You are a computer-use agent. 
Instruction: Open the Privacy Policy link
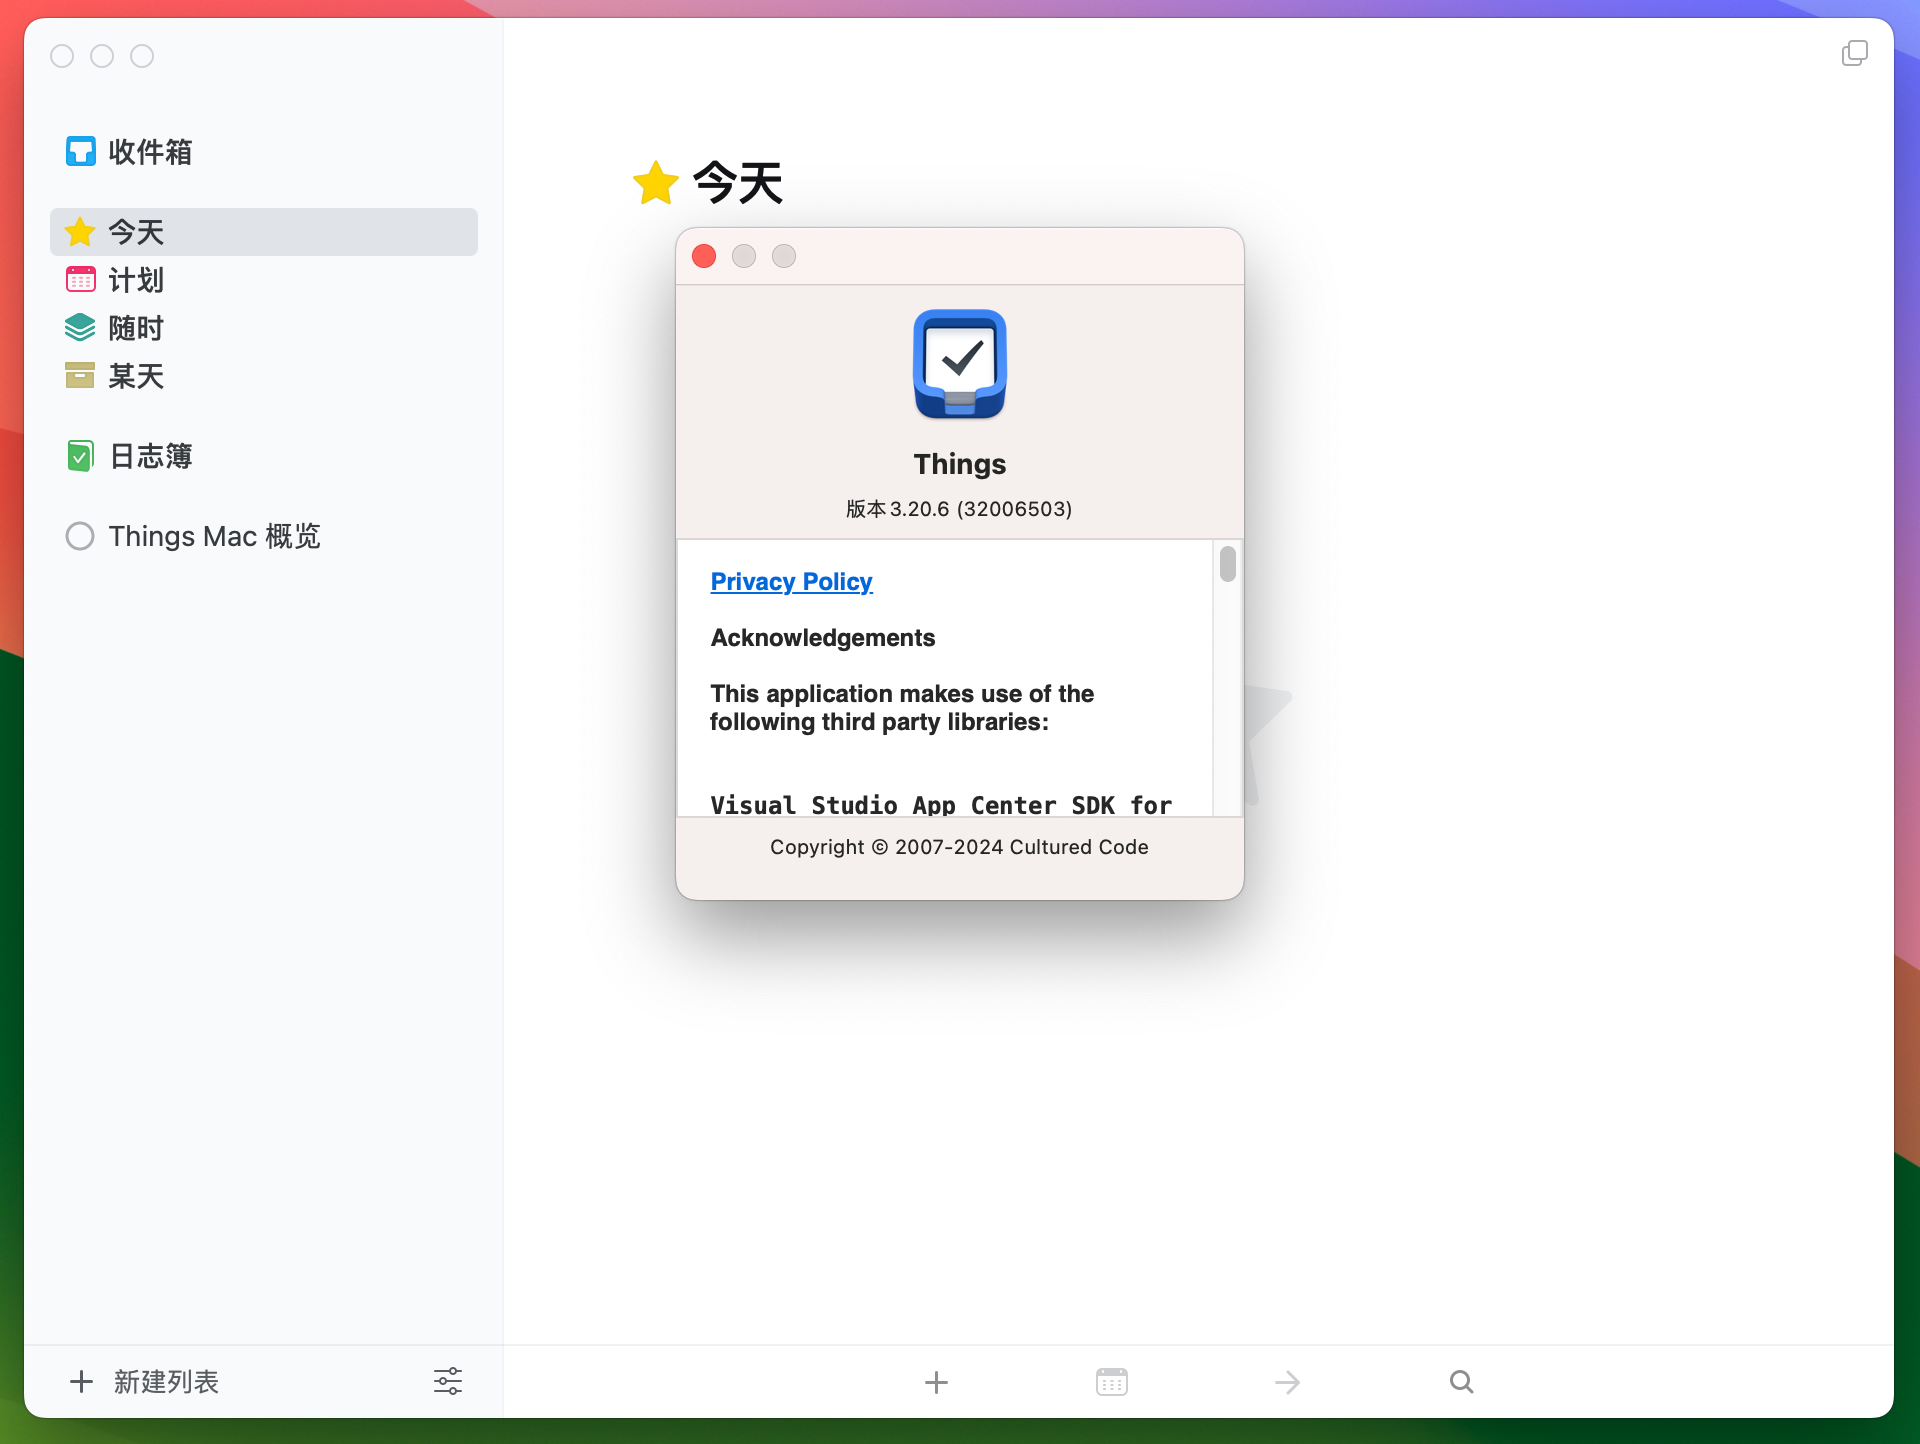[791, 581]
